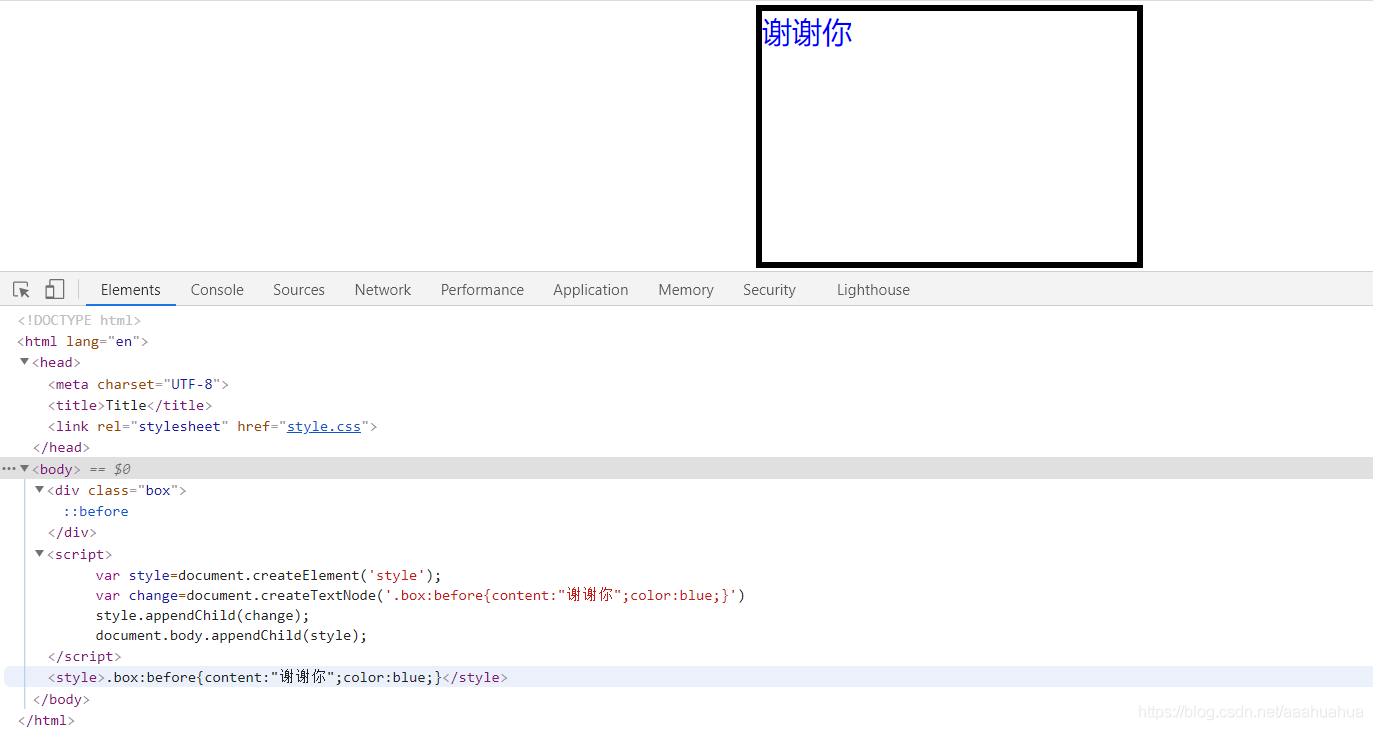
Task: Select the closing /script tag
Action: click(84, 656)
